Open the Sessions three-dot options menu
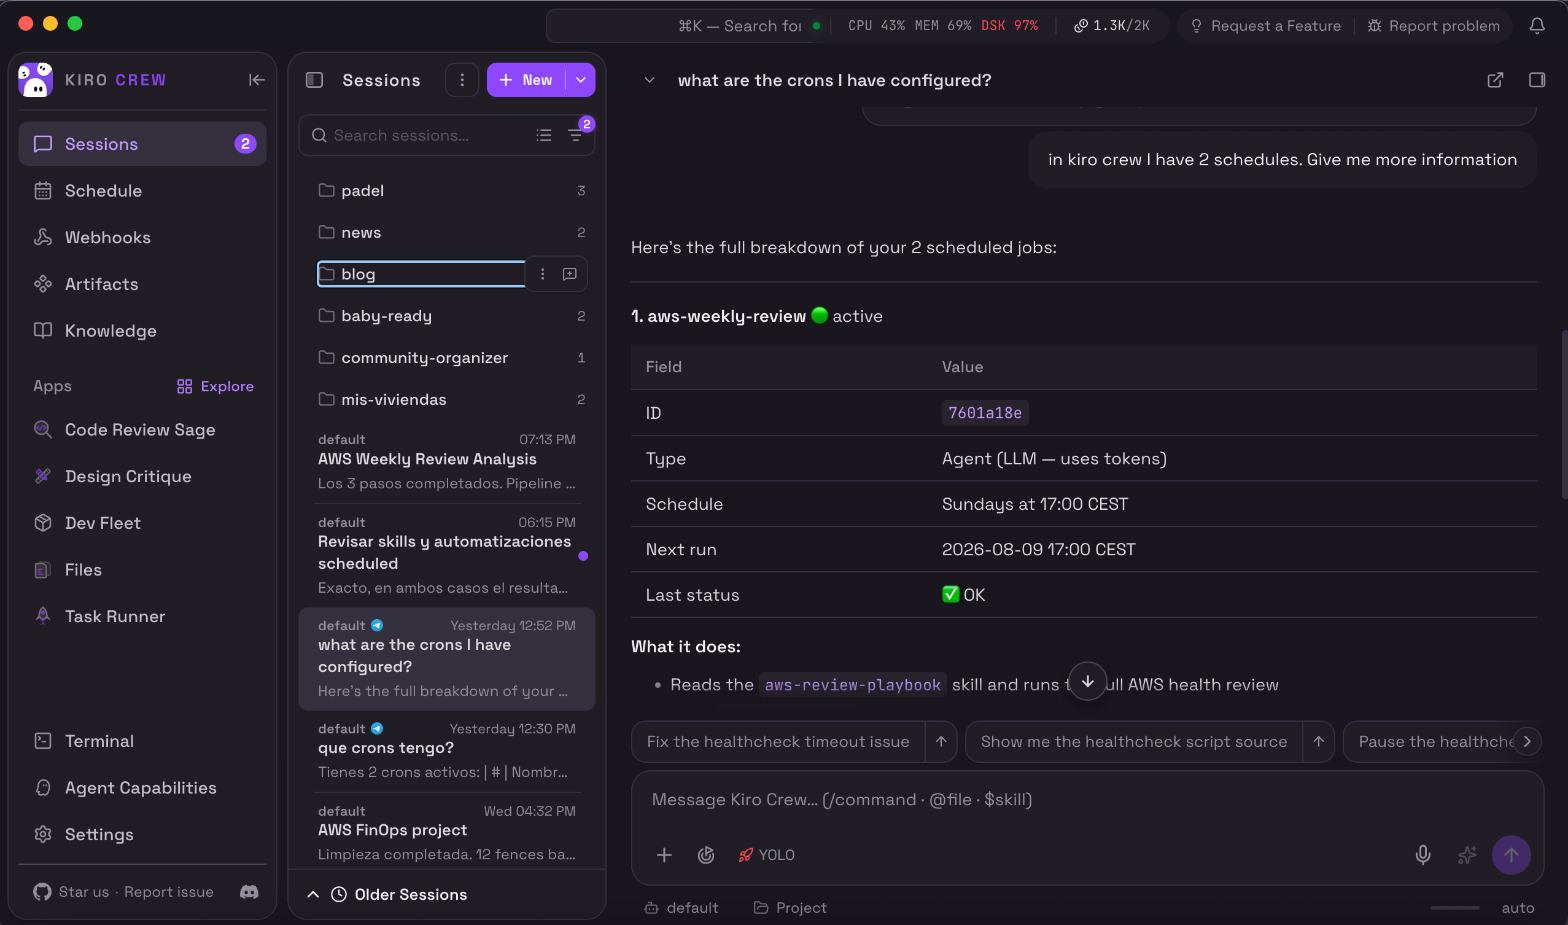 462,80
